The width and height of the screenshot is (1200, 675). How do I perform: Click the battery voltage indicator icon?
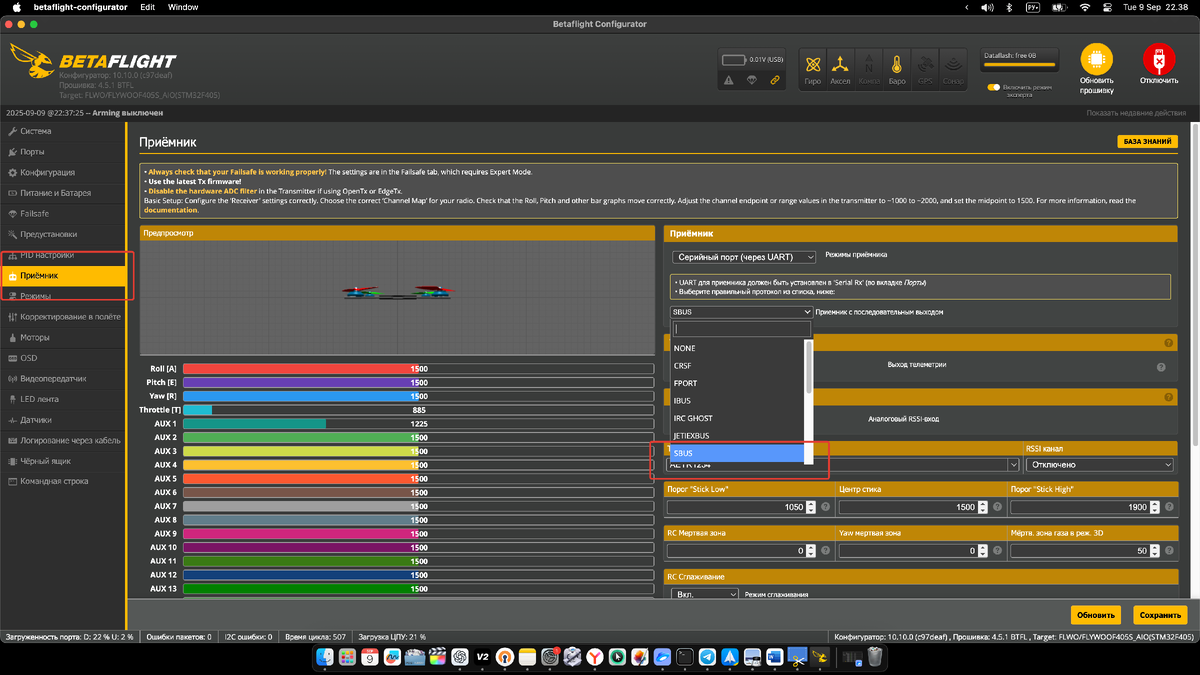[734, 60]
